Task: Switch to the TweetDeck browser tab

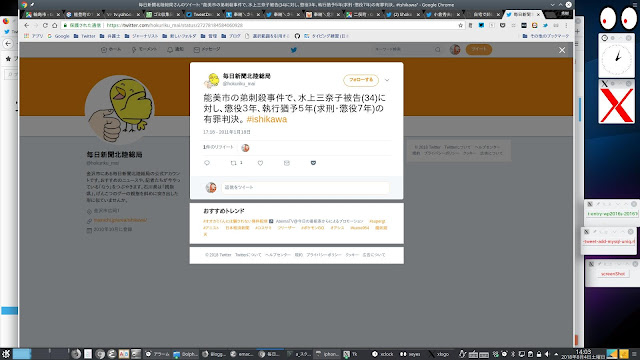Action: (x=203, y=14)
